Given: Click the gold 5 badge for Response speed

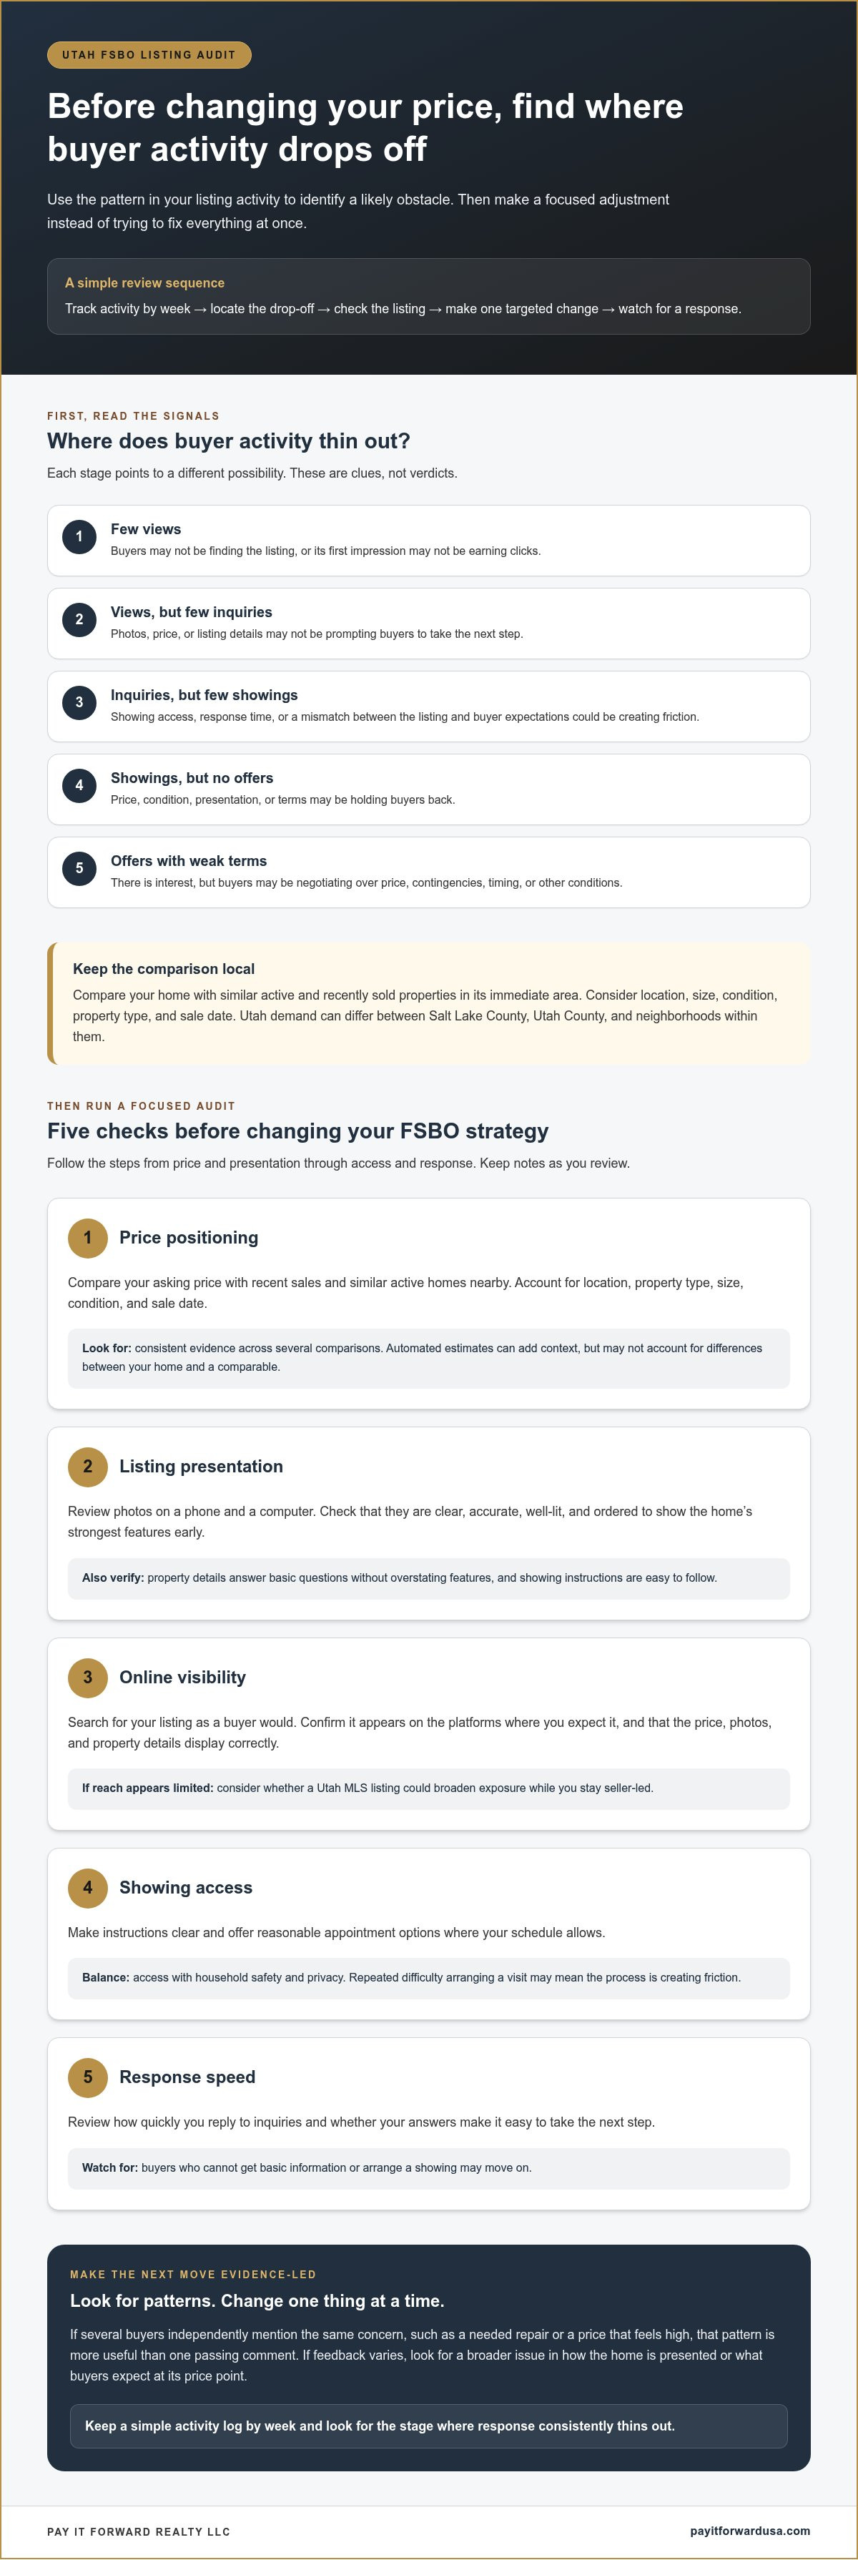Looking at the screenshot, I should tap(88, 2077).
